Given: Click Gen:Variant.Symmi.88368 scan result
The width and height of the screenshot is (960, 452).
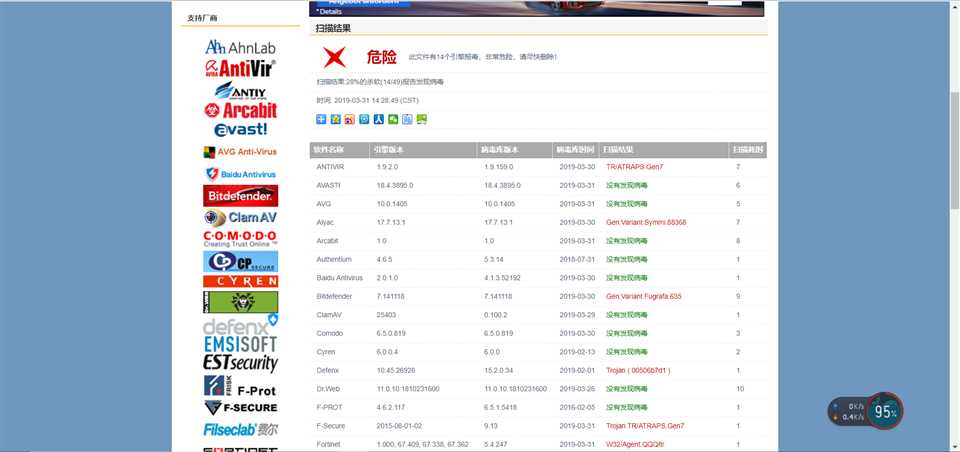Looking at the screenshot, I should pos(646,222).
